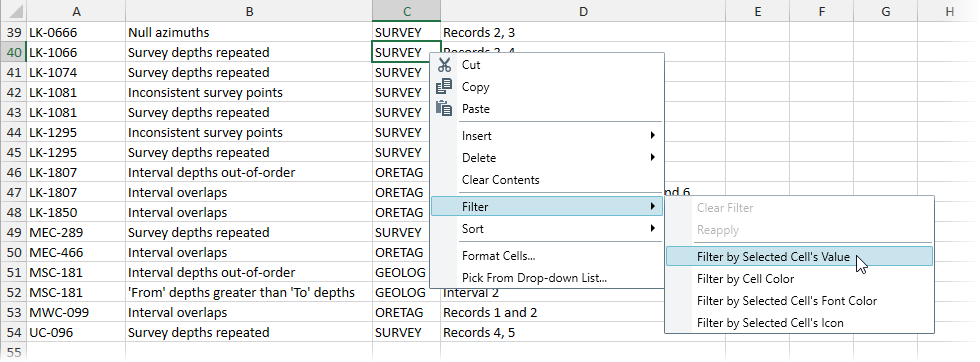Select column D header

tap(582, 11)
